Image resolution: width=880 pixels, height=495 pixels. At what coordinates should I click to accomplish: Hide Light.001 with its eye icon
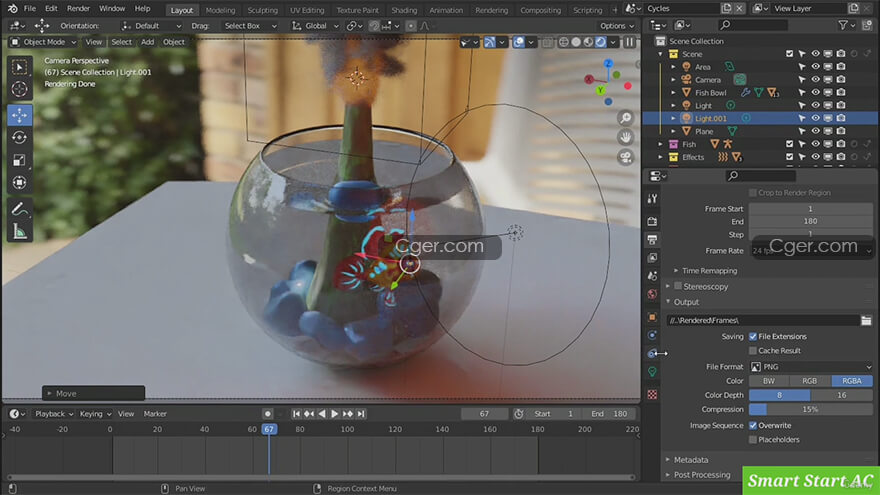(x=815, y=118)
